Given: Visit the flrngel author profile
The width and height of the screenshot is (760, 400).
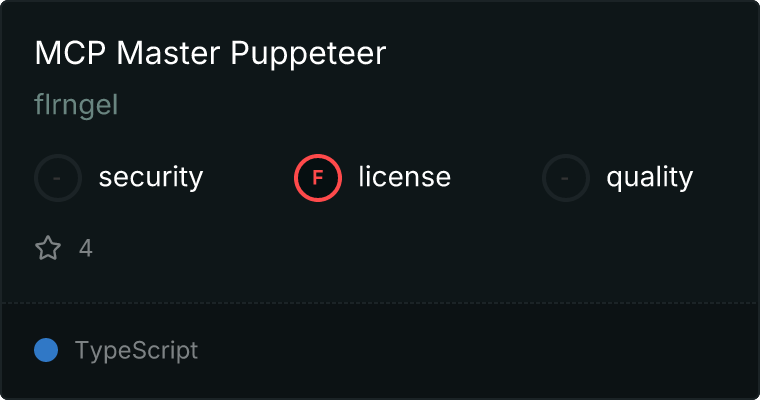Looking at the screenshot, I should (x=76, y=105).
